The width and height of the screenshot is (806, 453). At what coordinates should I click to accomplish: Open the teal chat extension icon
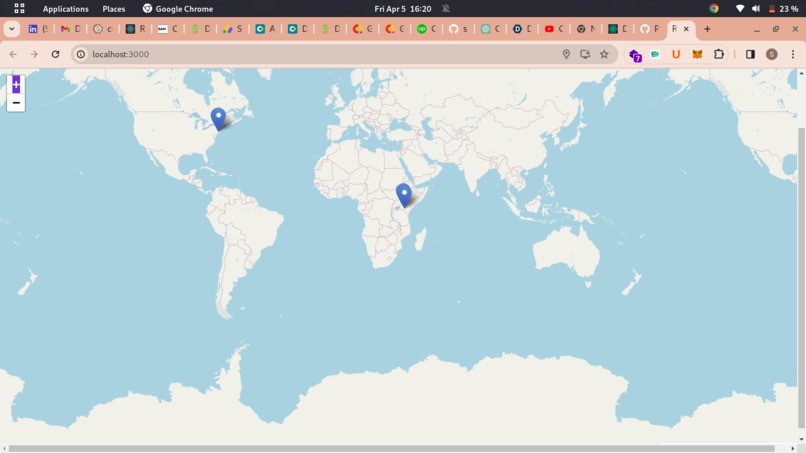pyautogui.click(x=655, y=54)
